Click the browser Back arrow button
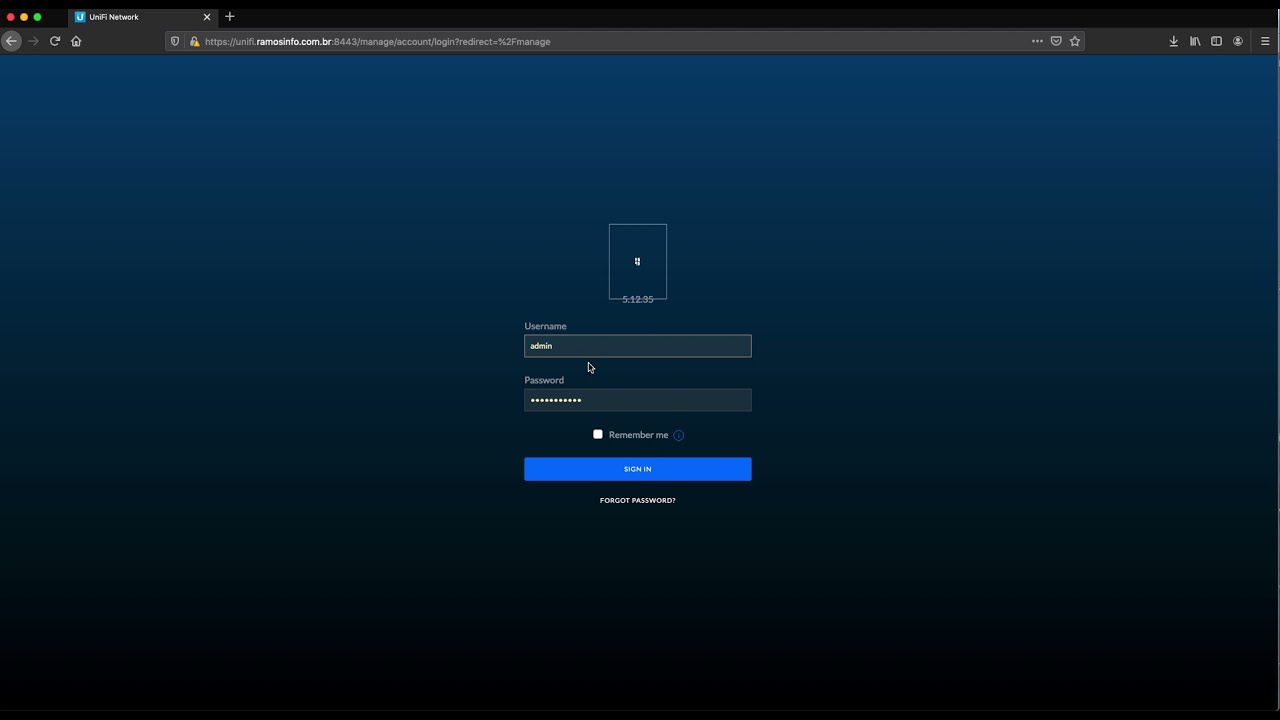 (x=11, y=41)
